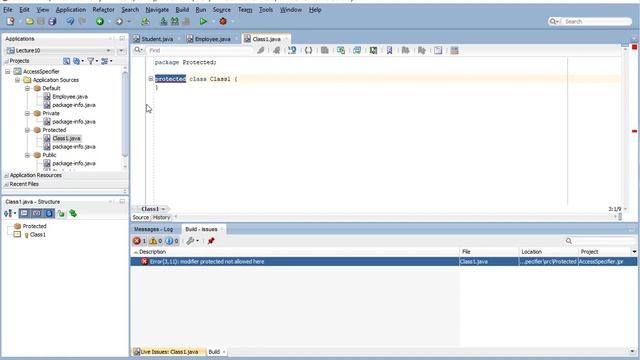This screenshot has height=360, width=640.
Task: Click the wrench options icon in Build Issues
Action: [x=190, y=241]
